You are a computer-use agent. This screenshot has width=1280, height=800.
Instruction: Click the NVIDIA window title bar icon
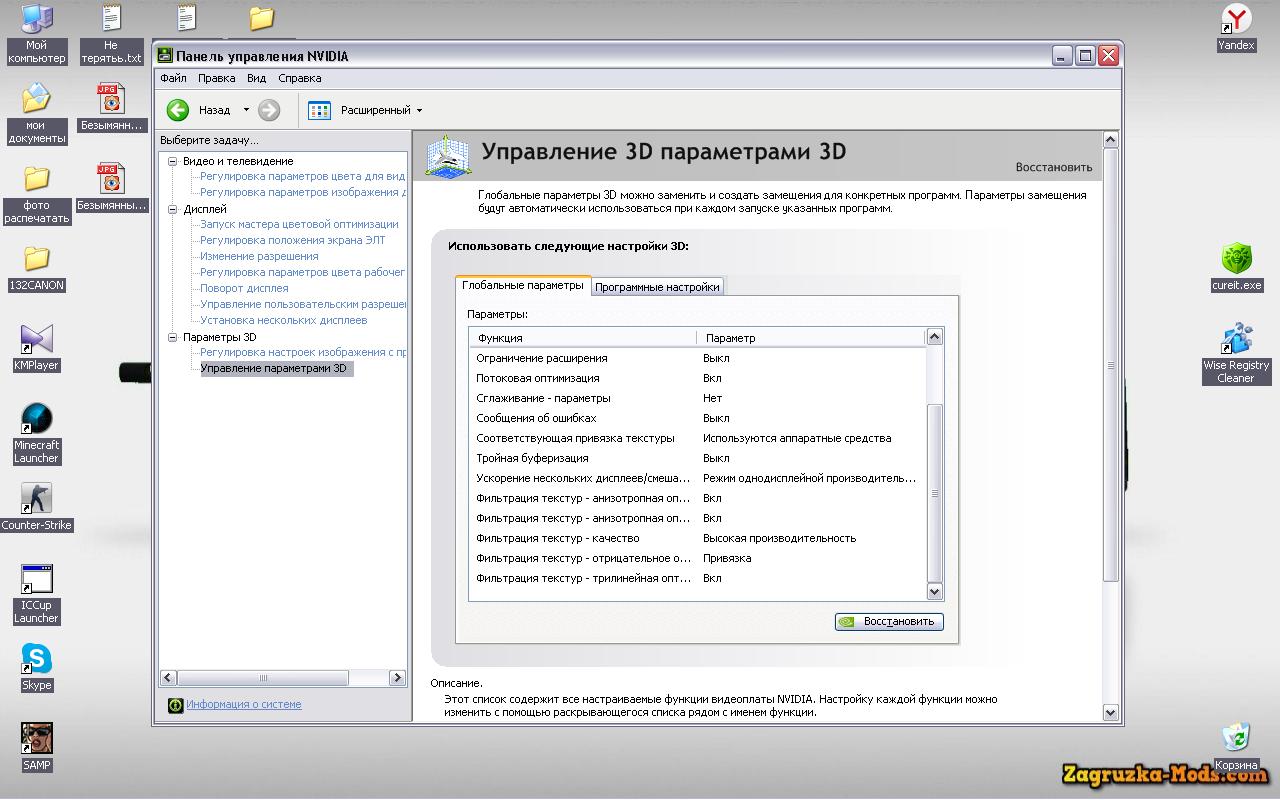pos(165,56)
